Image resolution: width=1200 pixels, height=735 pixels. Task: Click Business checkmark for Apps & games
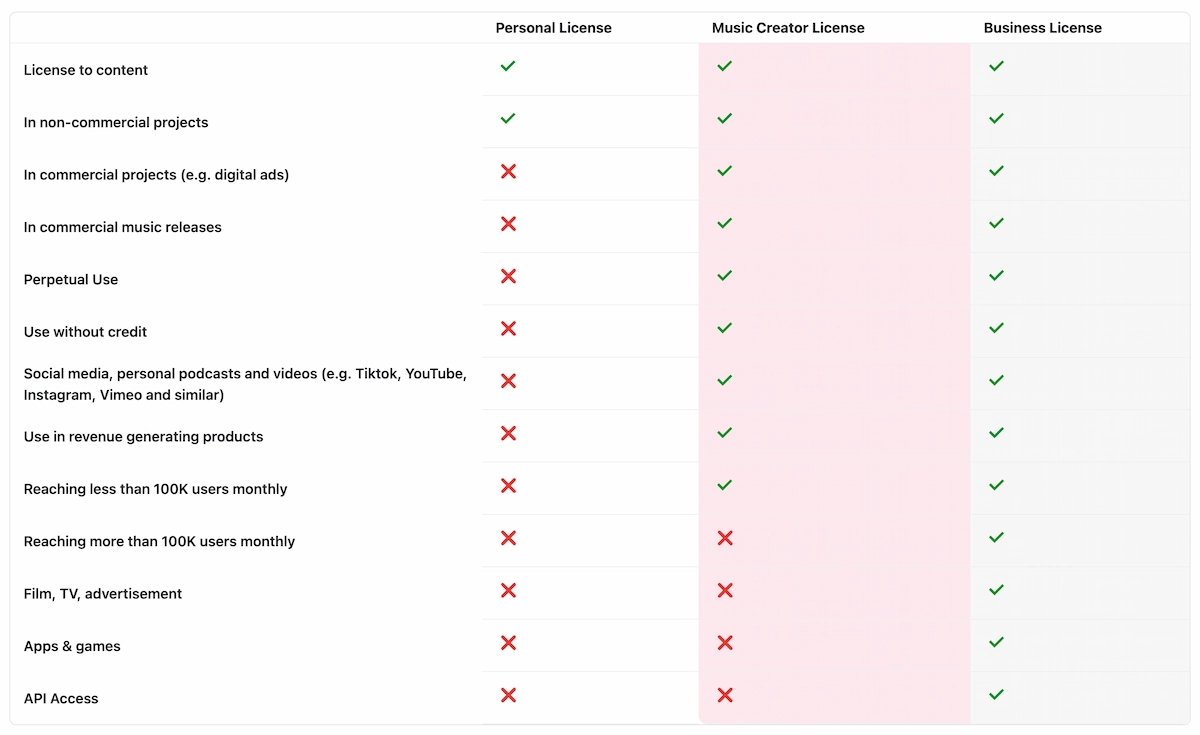tap(996, 642)
